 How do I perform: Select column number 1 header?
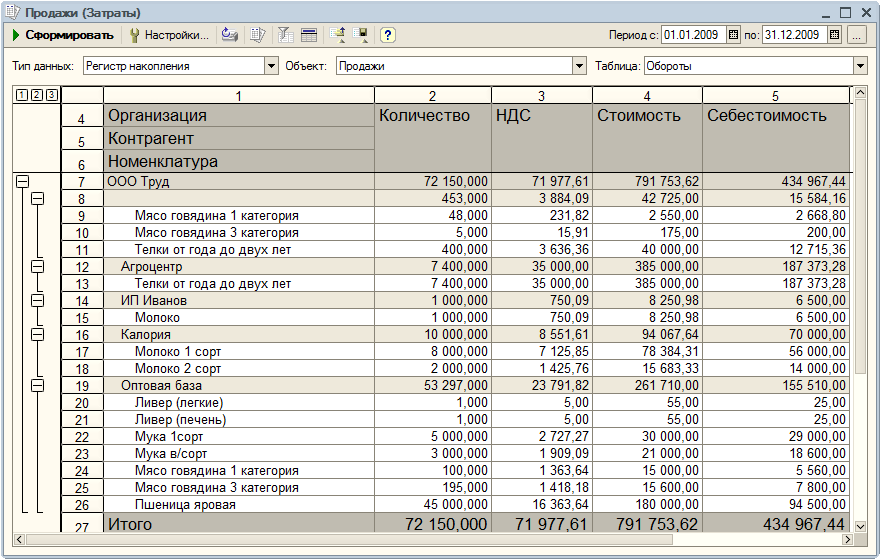tap(239, 95)
